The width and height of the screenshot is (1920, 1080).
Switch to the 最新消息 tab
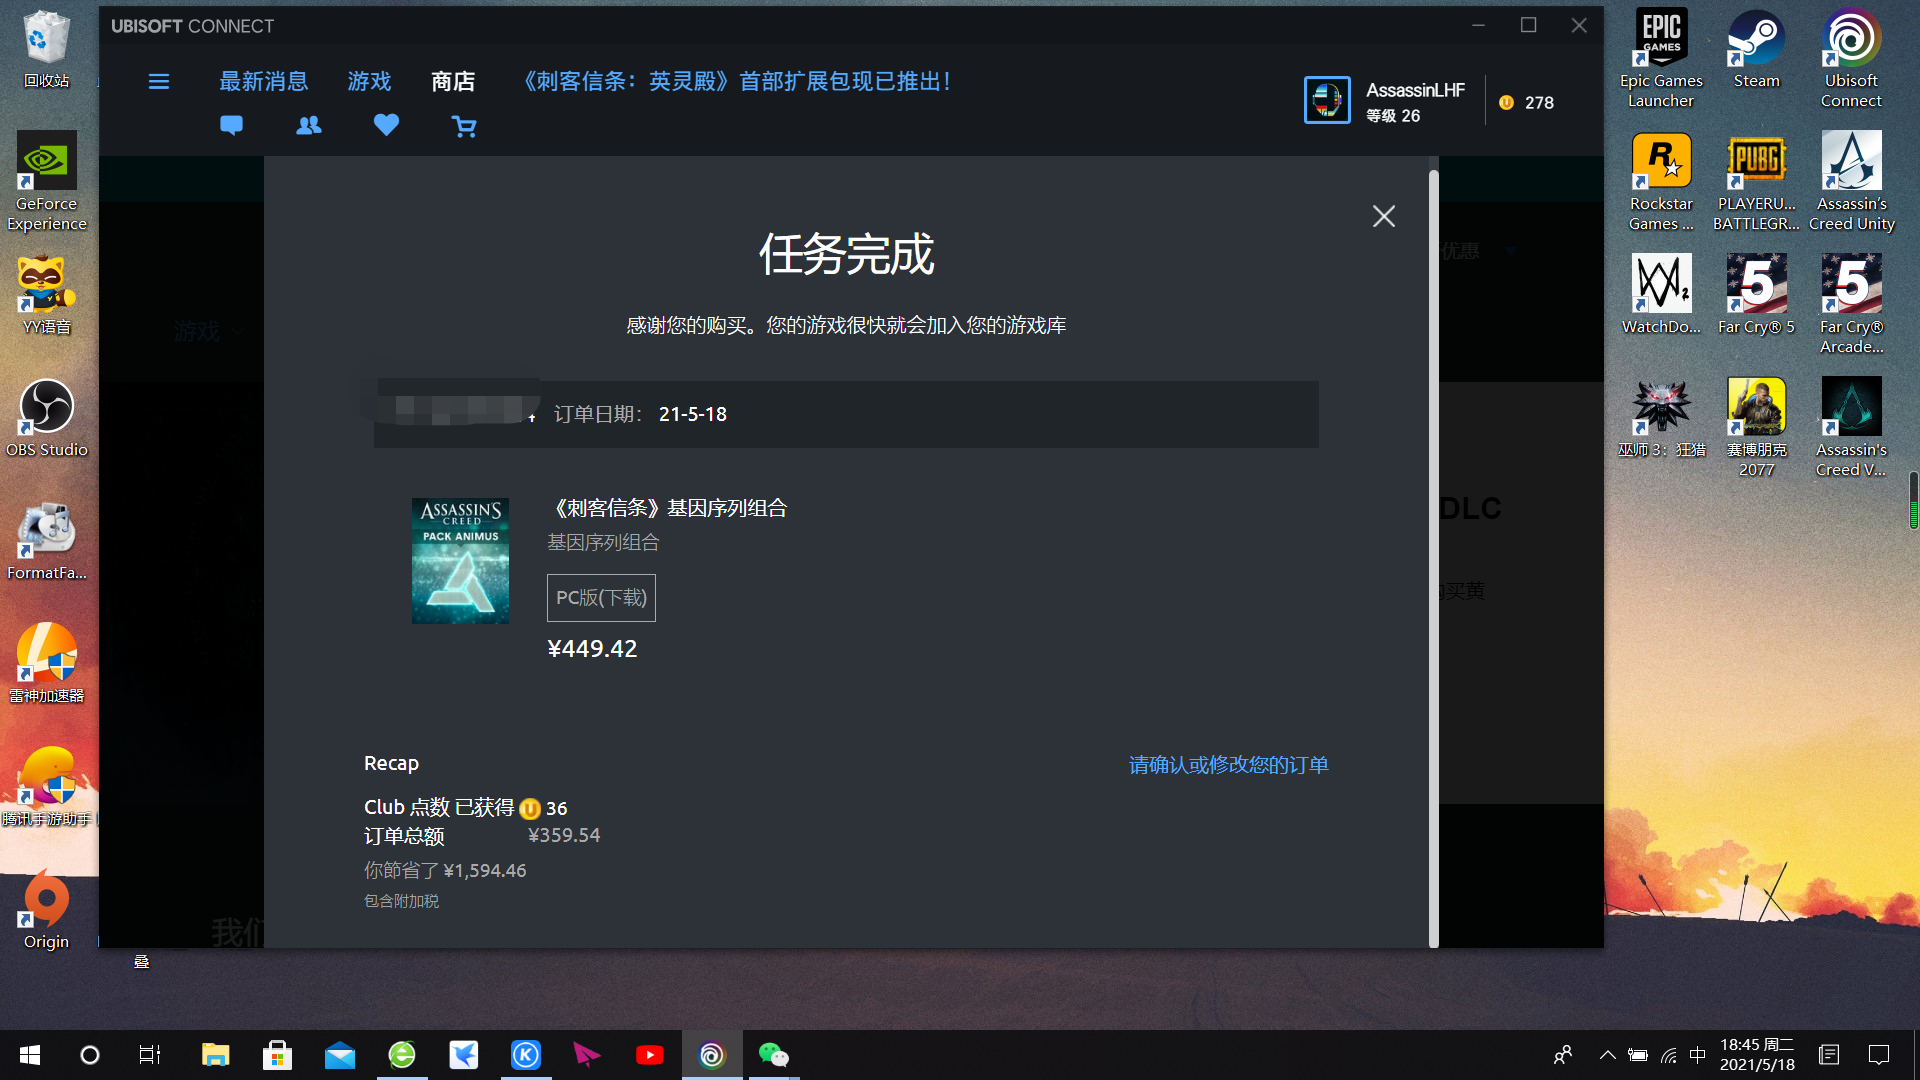point(264,81)
